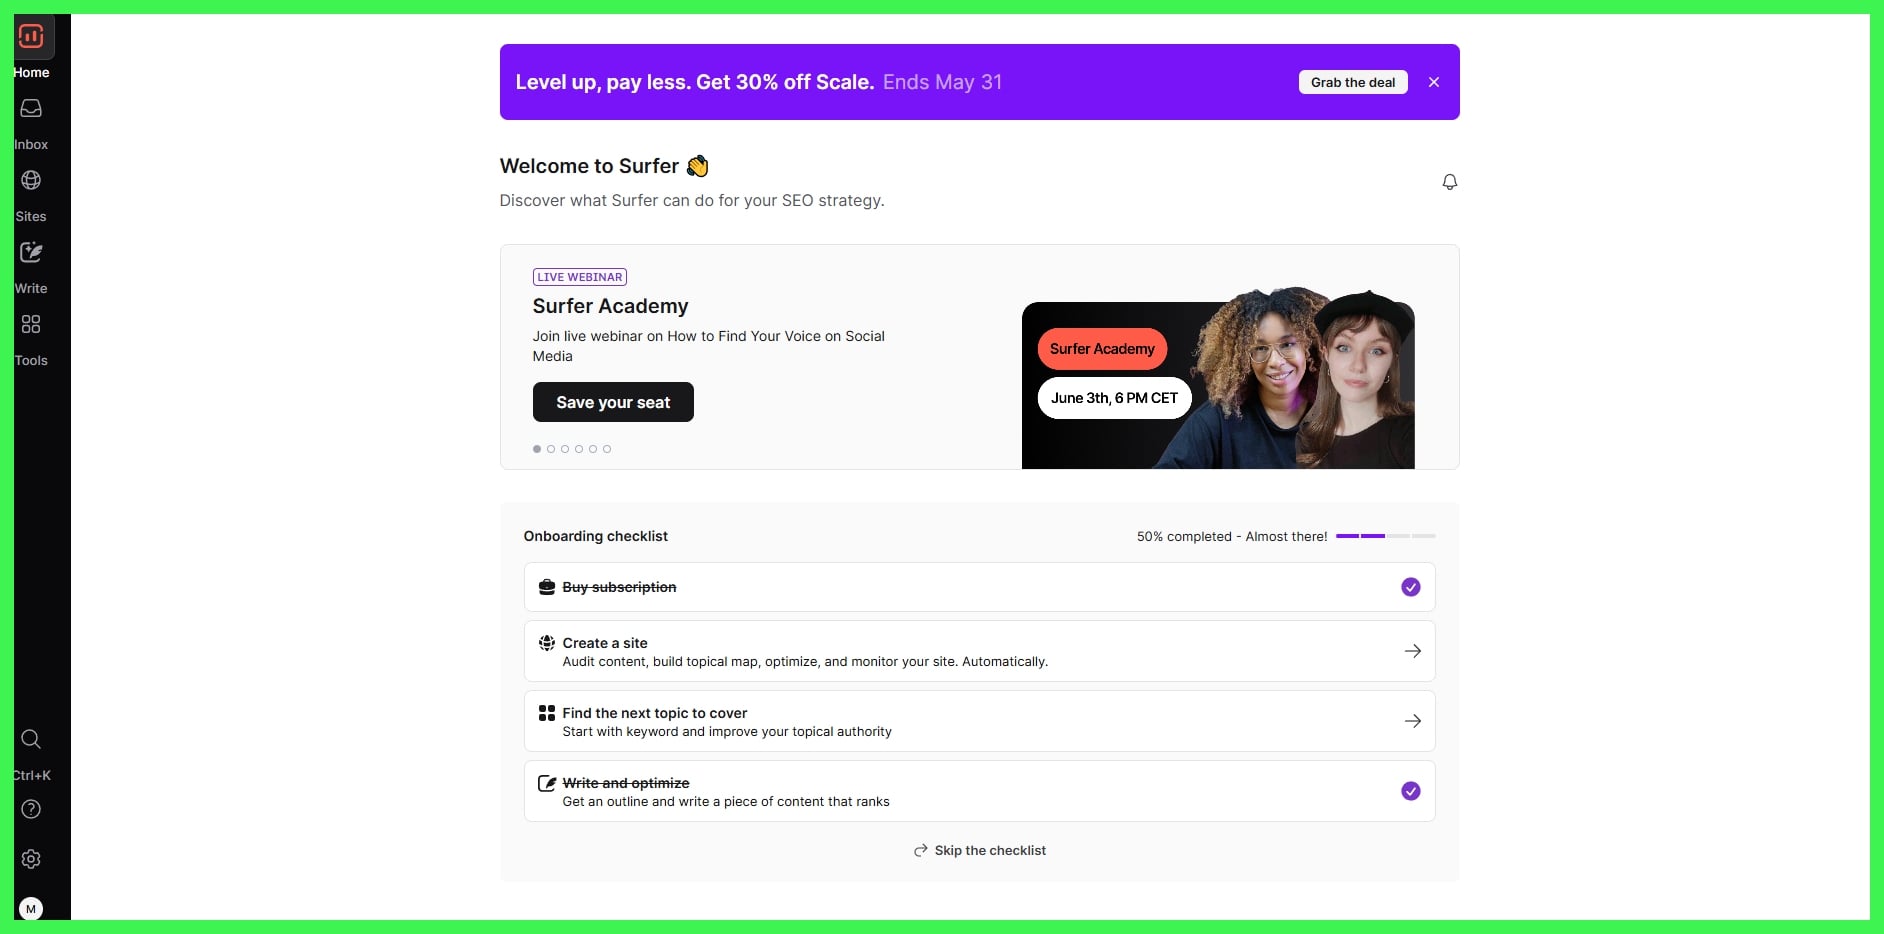Viewport: 1884px width, 934px height.
Task: Click the Surfer logo icon
Action: point(31,37)
